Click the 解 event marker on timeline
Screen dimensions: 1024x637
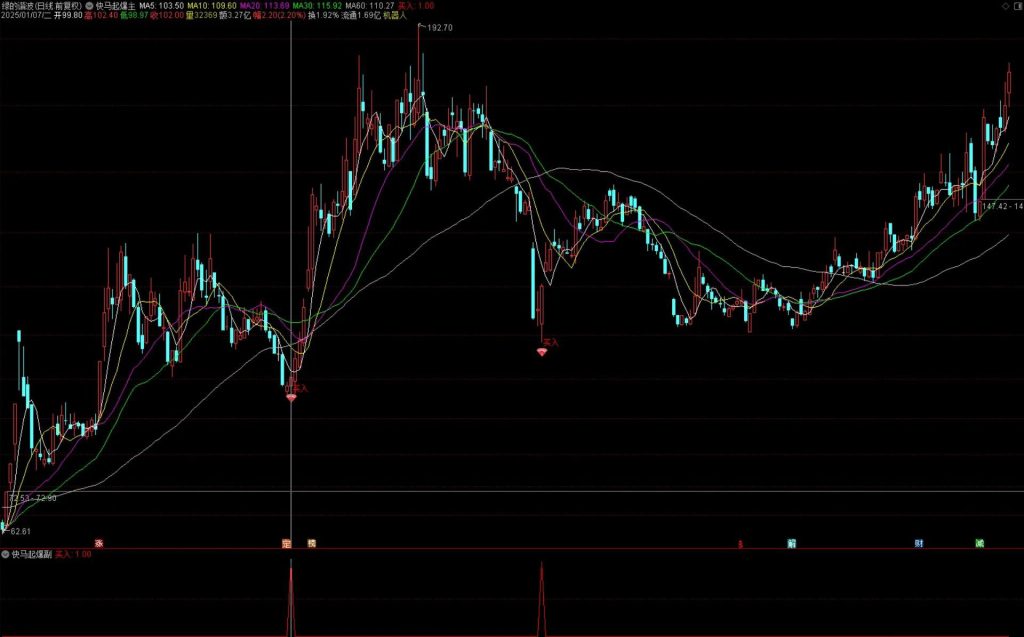(791, 544)
